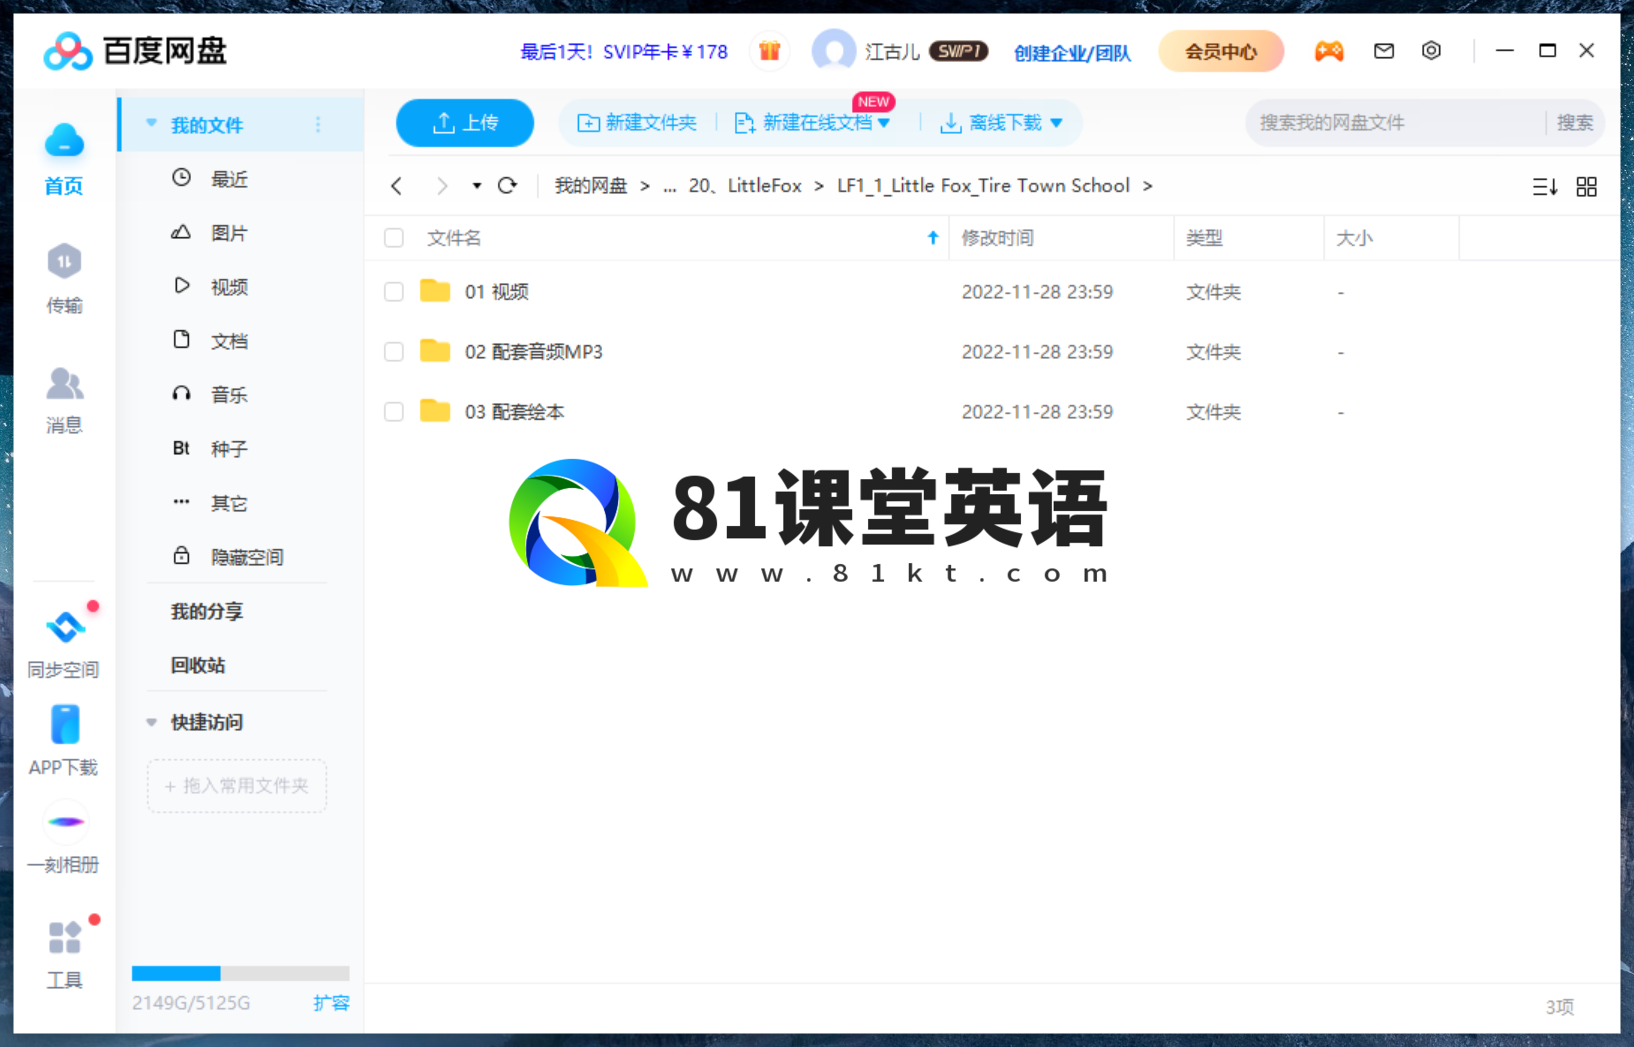Click the SVIP1 membership badge
The height and width of the screenshot is (1047, 1634).
click(958, 51)
